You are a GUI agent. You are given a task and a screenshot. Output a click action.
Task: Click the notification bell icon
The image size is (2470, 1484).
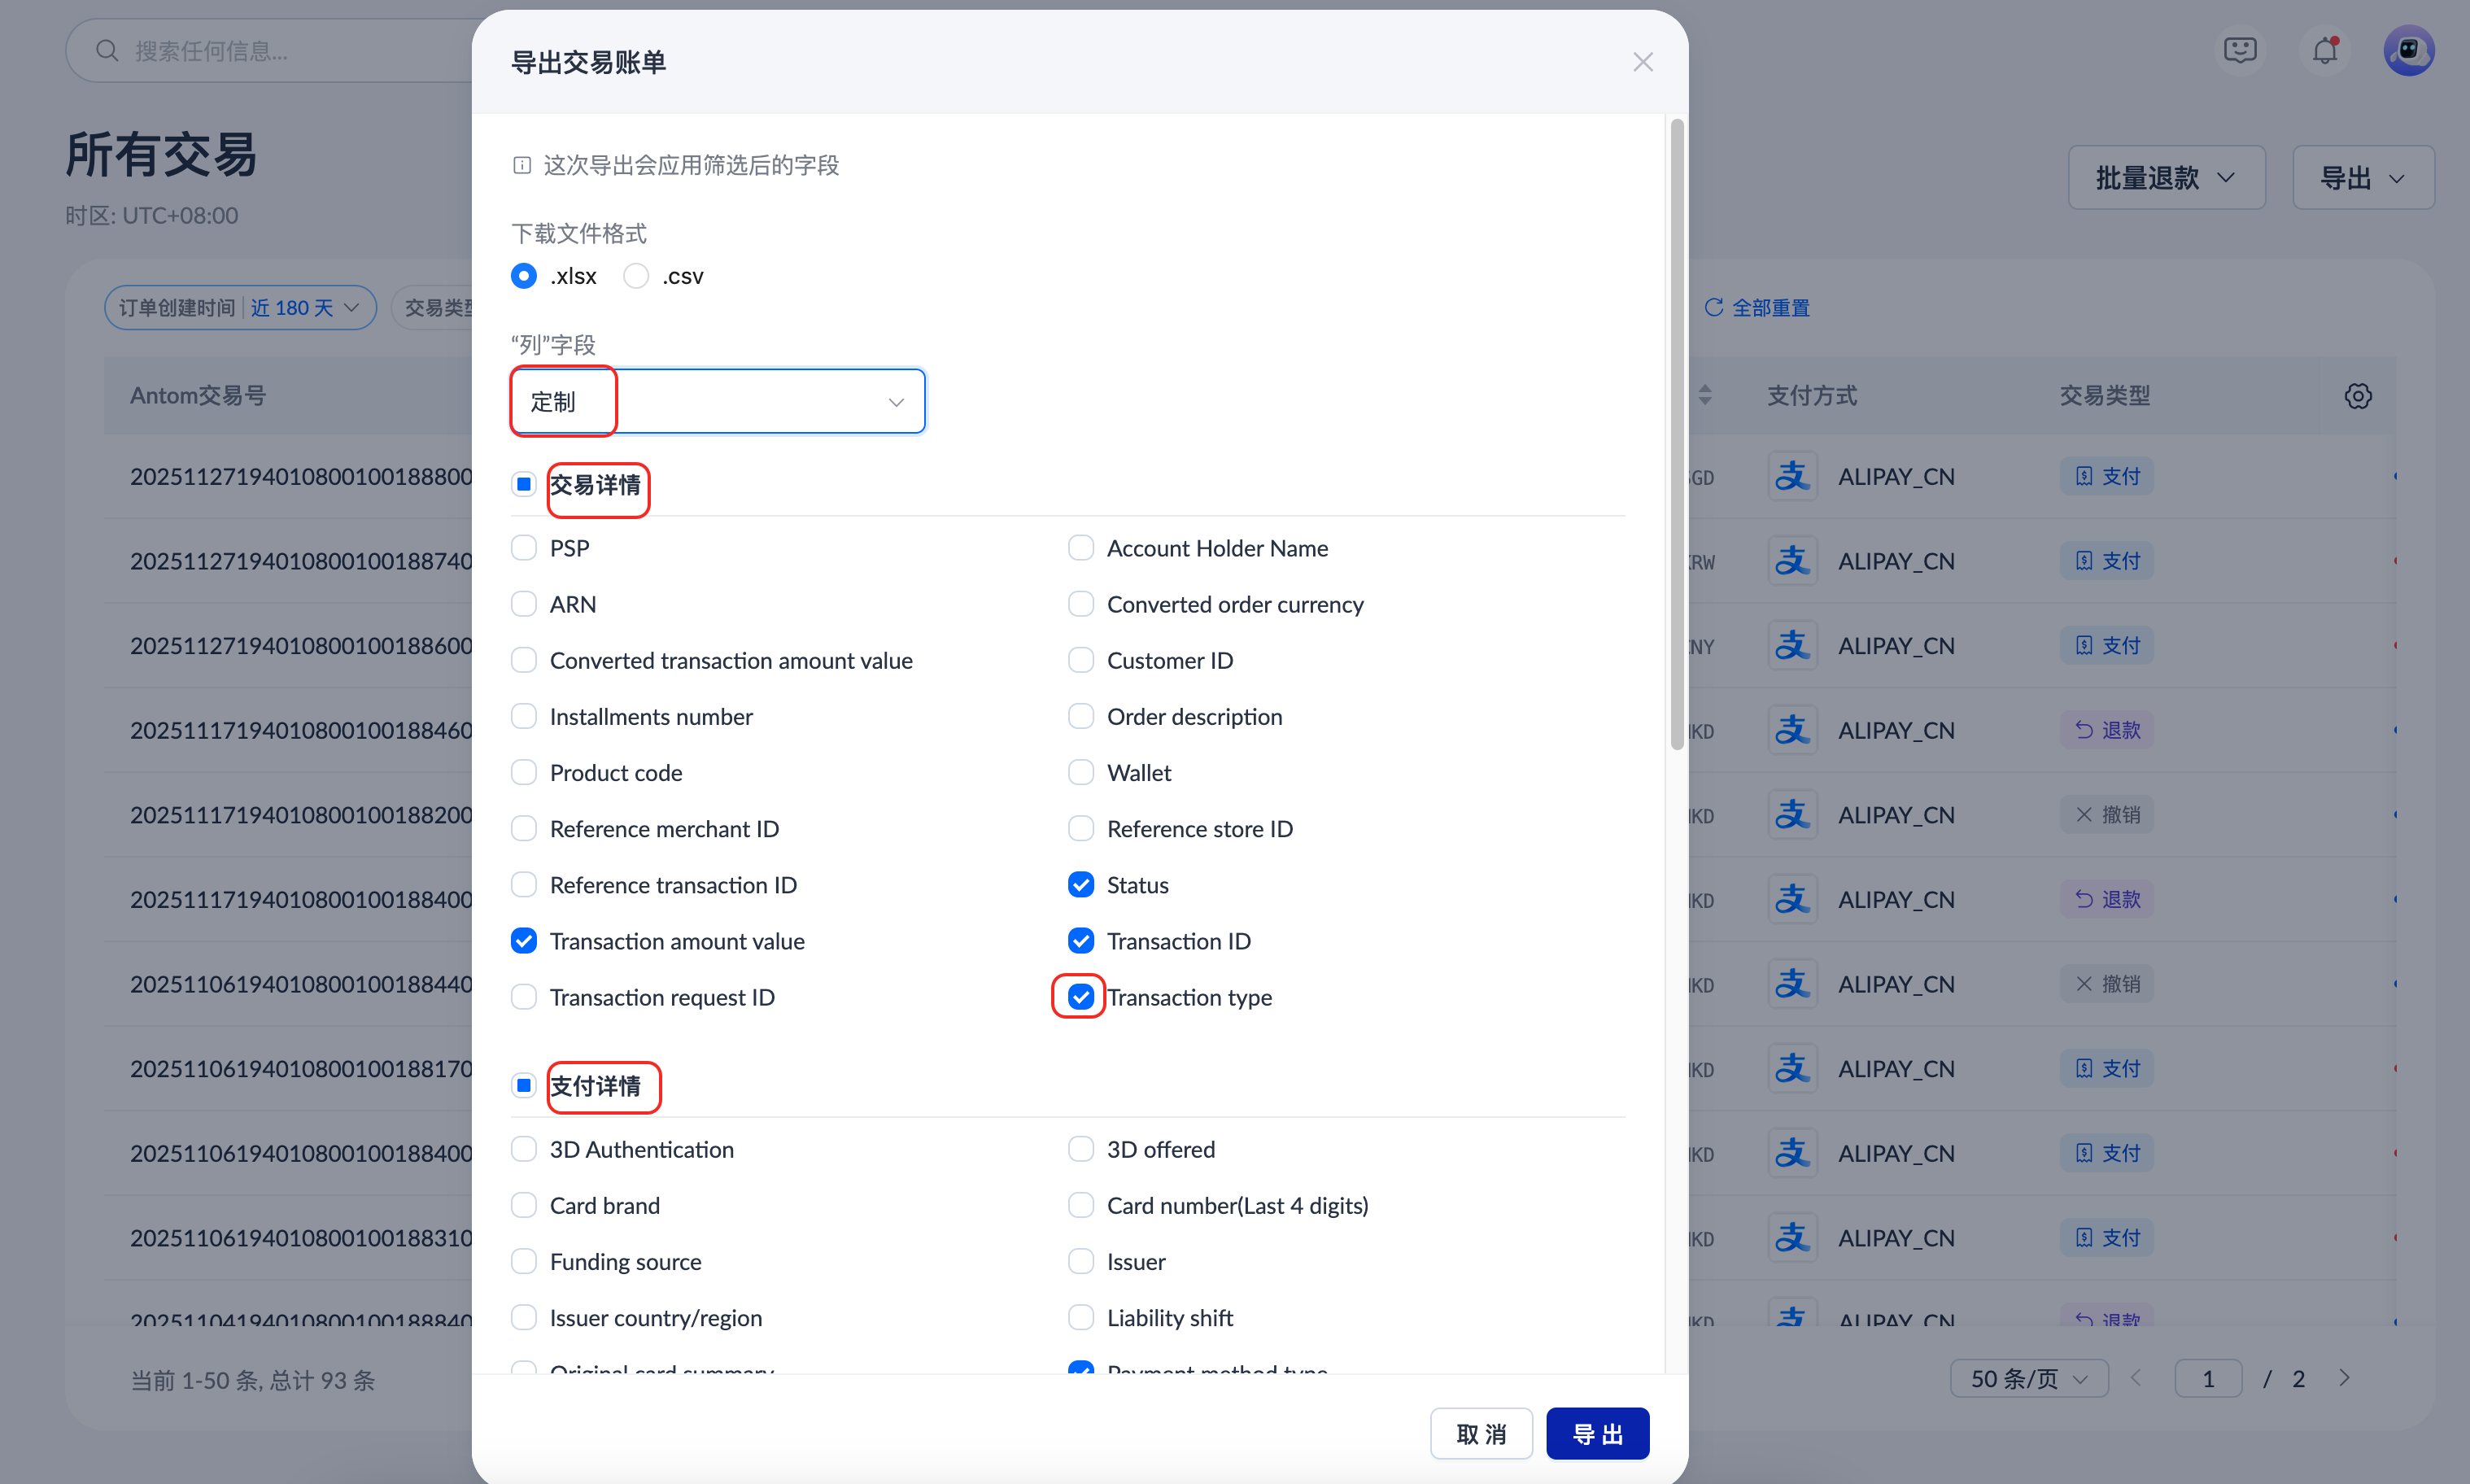(2325, 50)
